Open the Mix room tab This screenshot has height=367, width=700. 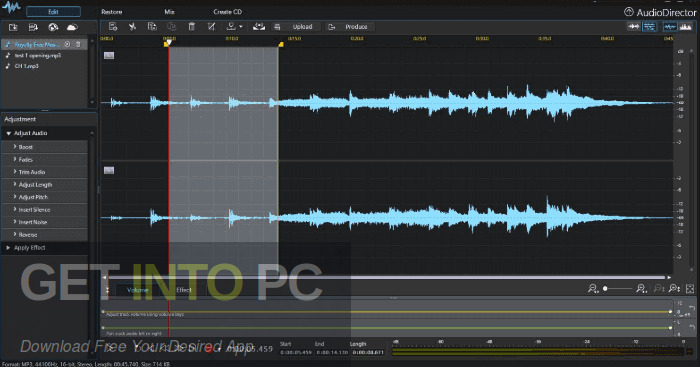tap(170, 12)
